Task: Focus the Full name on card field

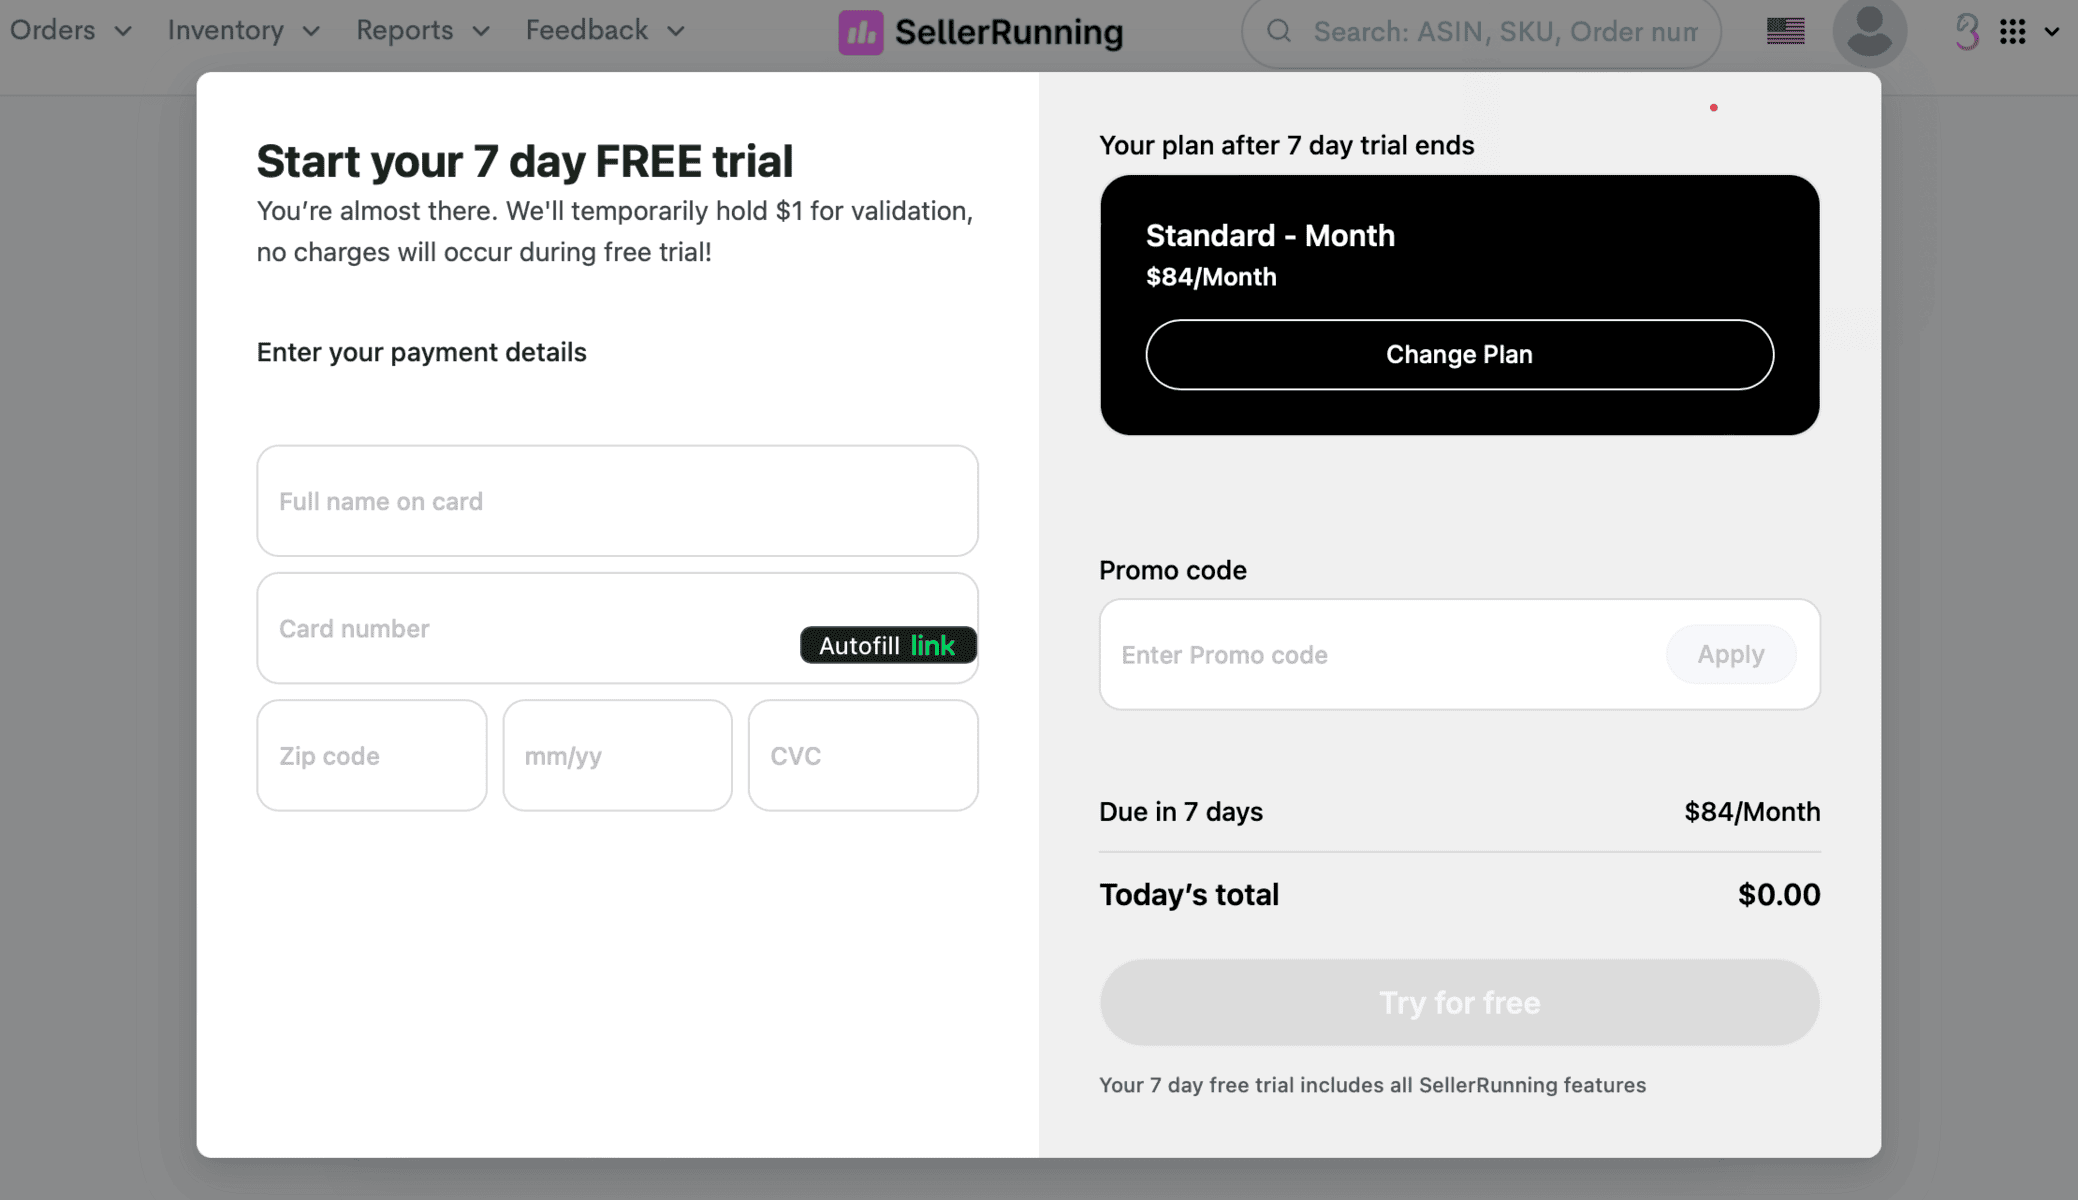Action: pos(617,501)
